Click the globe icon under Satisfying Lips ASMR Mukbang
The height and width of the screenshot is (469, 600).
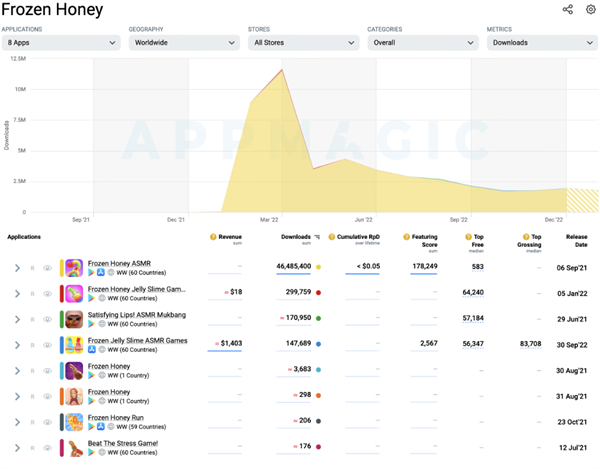[x=102, y=324]
